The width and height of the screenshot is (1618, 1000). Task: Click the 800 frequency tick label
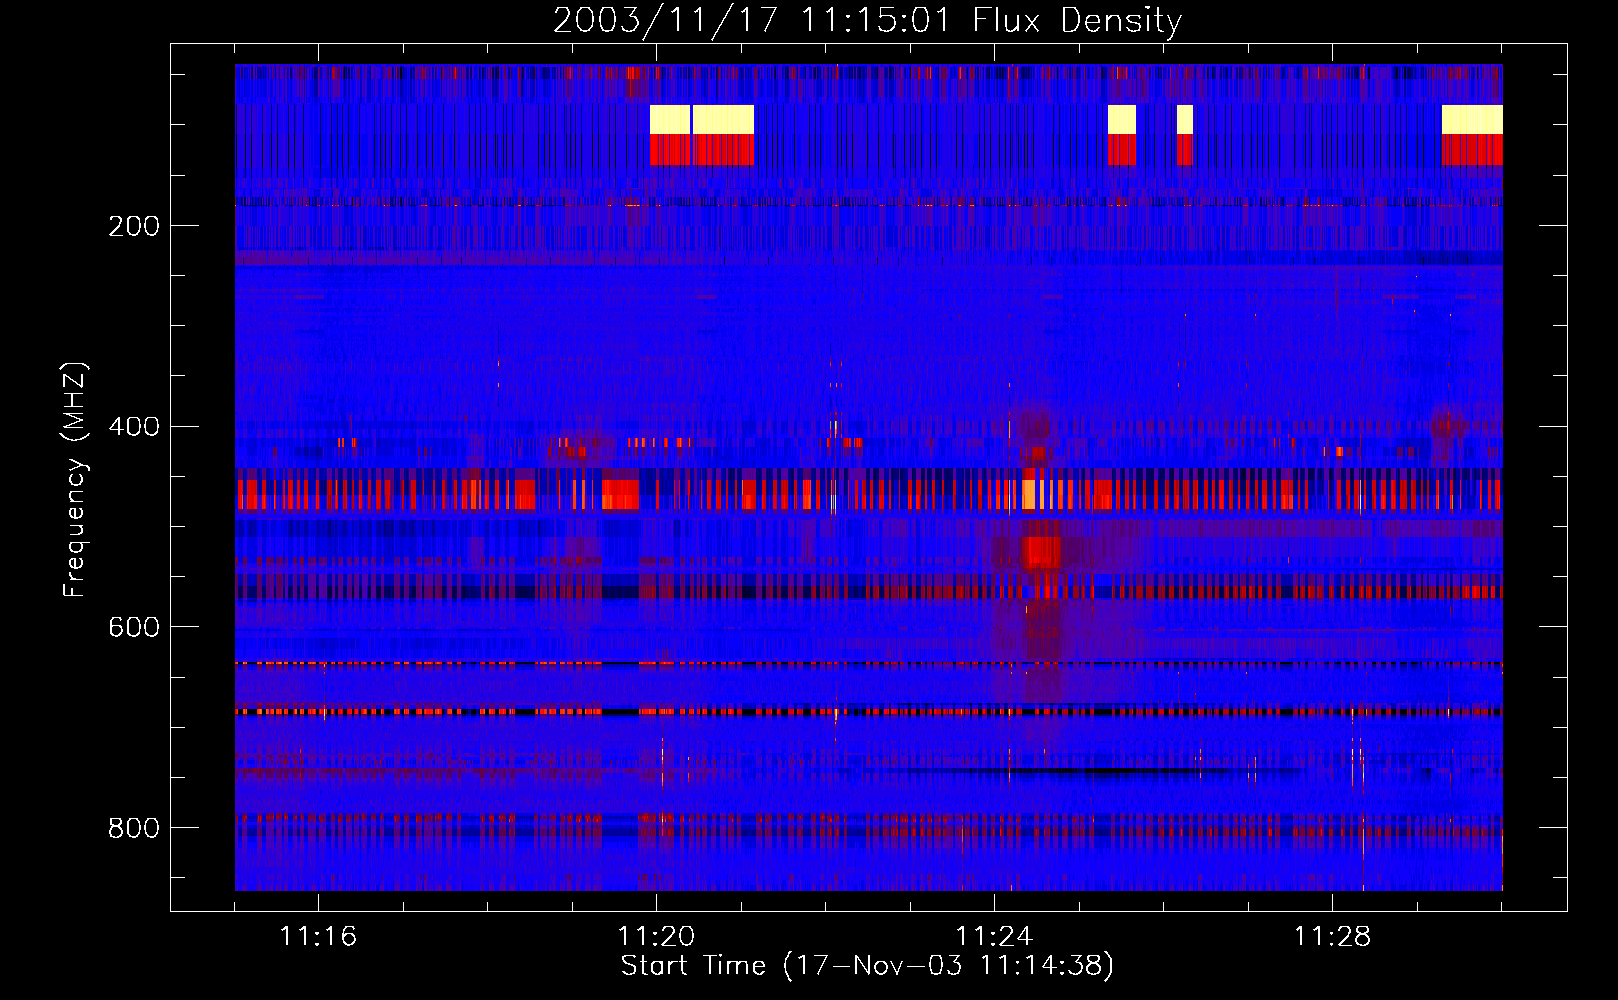pyautogui.click(x=134, y=828)
